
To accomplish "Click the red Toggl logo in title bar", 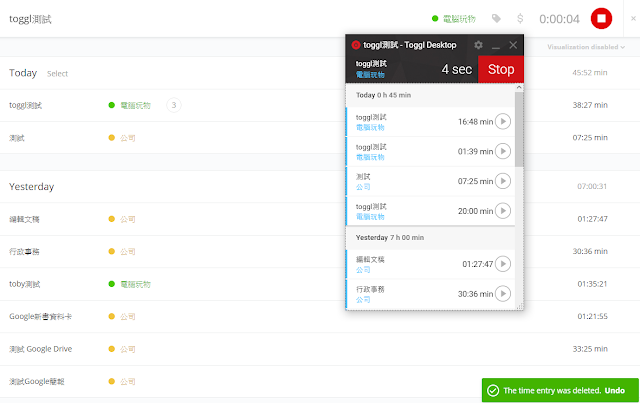I will coord(356,45).
